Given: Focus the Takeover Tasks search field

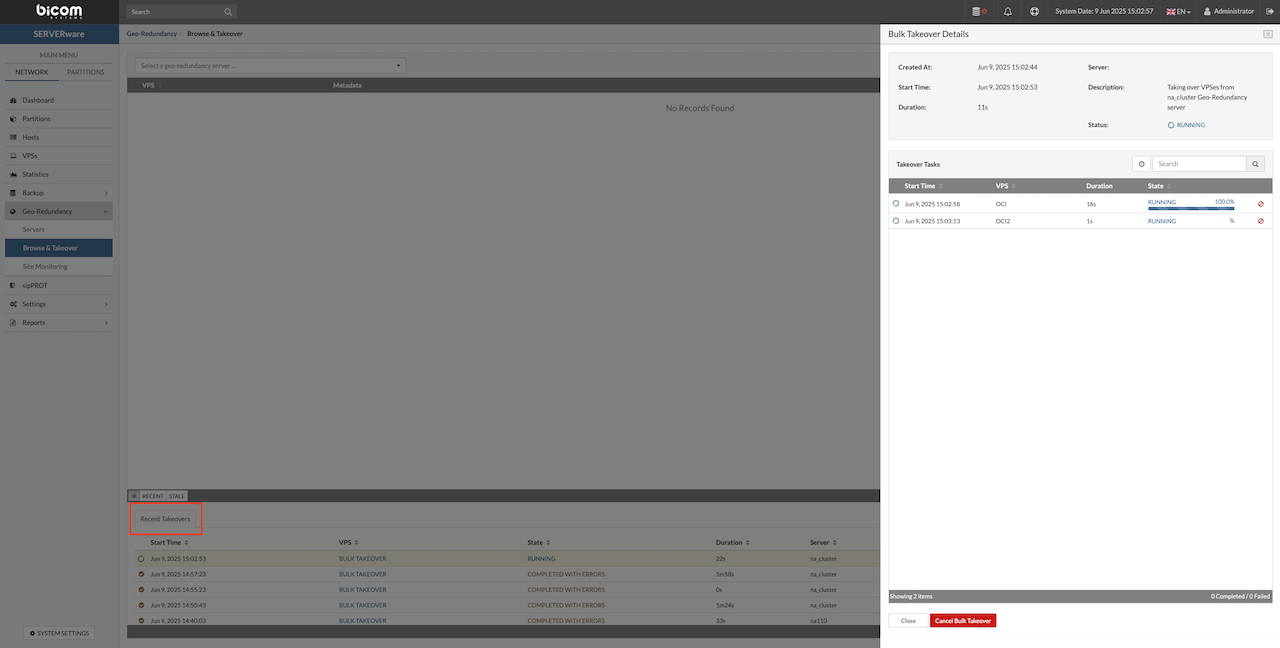Looking at the screenshot, I should (1198, 164).
